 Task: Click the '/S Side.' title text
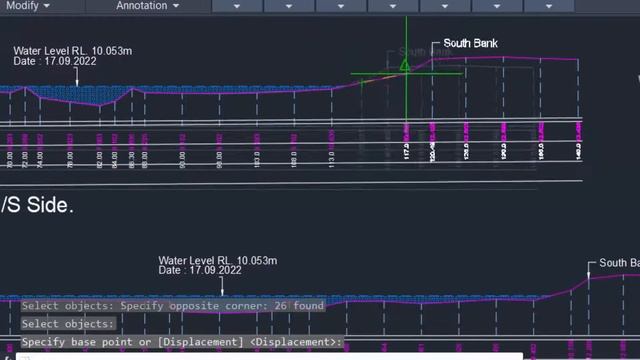coord(37,205)
